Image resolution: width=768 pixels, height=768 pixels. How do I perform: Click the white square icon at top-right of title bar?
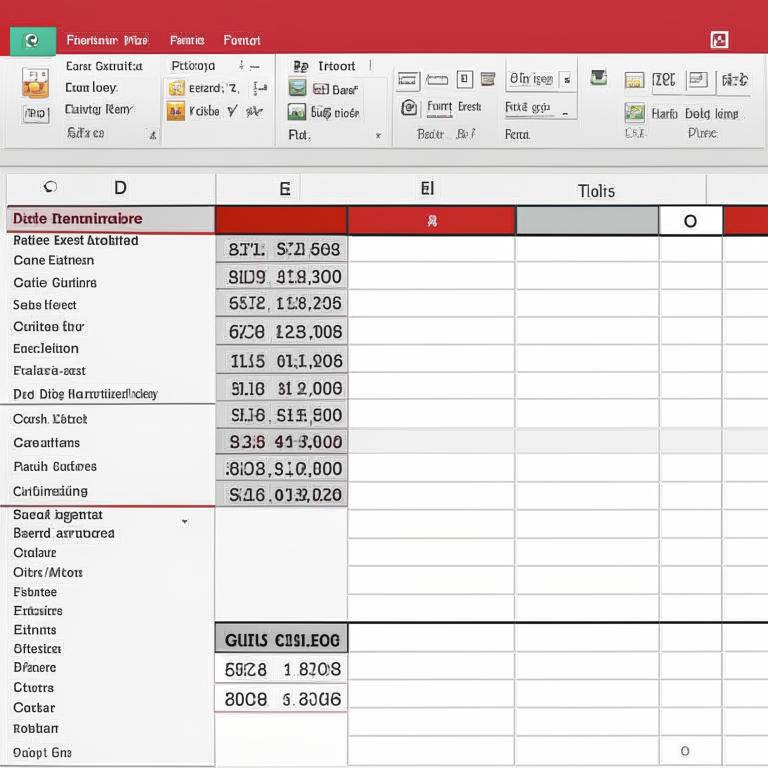(720, 40)
